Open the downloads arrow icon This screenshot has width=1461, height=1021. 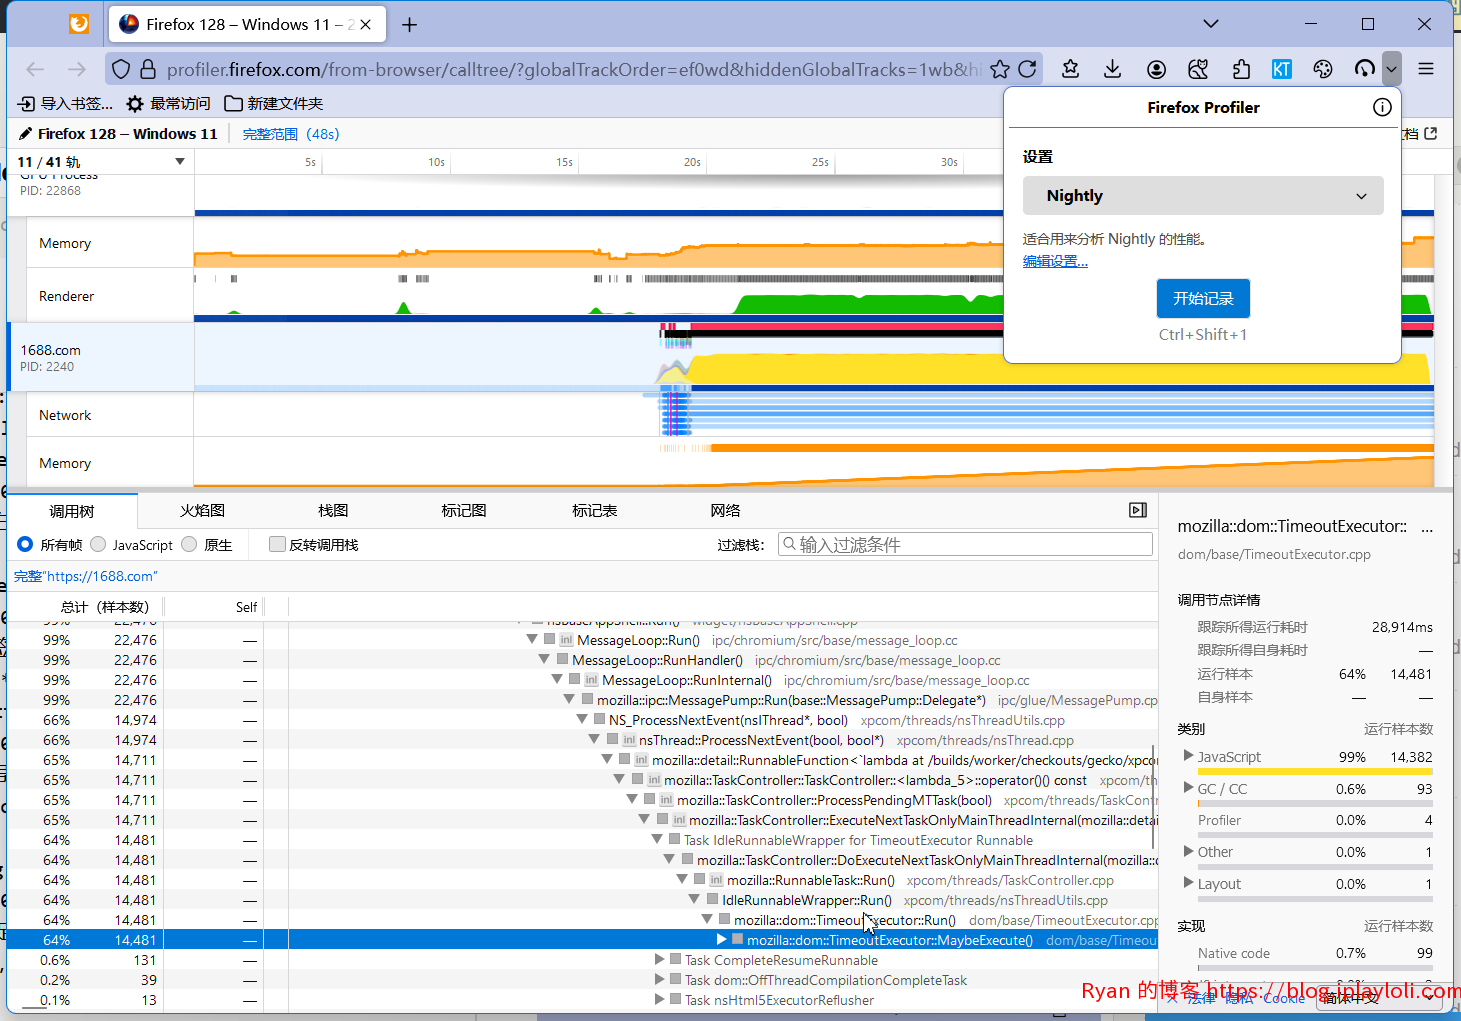coord(1112,69)
